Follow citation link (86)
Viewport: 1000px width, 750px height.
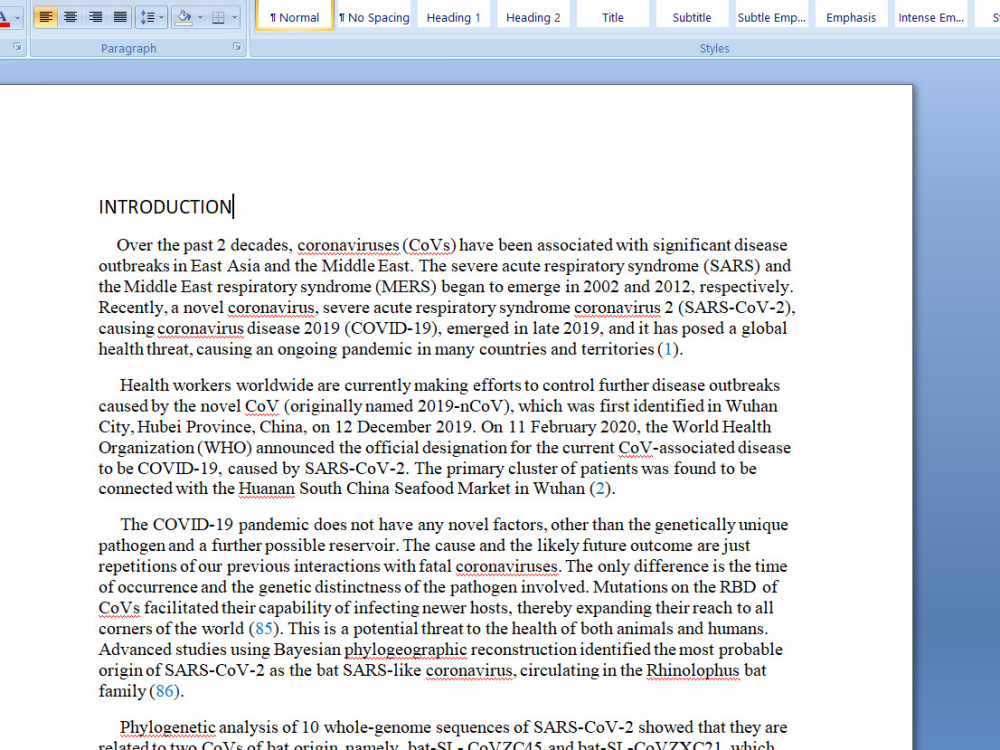pyautogui.click(x=165, y=691)
